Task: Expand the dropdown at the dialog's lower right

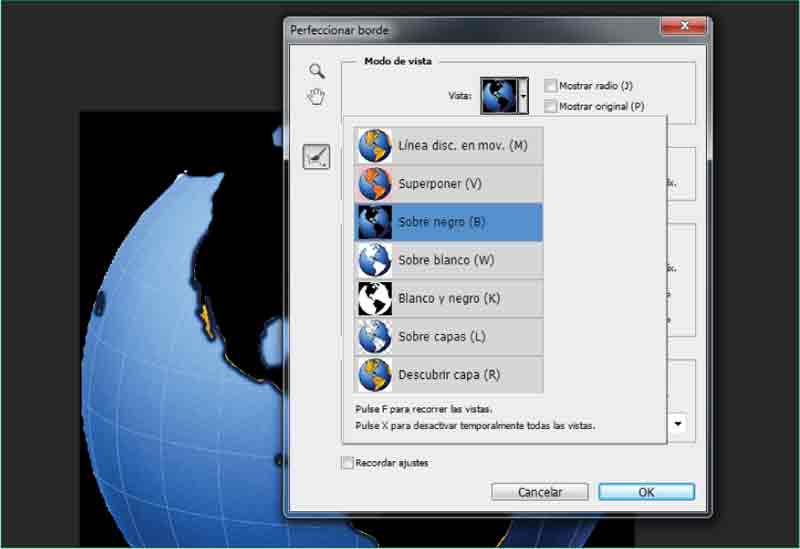Action: click(679, 424)
